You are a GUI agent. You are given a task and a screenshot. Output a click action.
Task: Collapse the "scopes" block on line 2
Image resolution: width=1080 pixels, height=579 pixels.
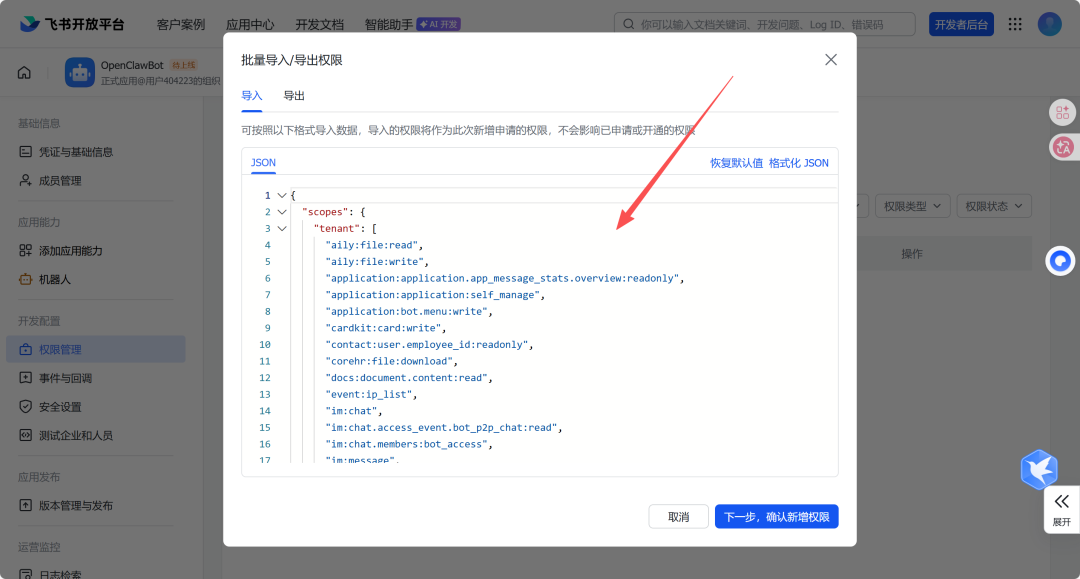click(282, 212)
